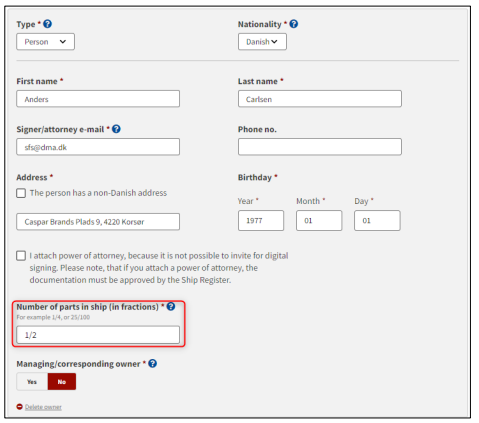479x423 pixels.
Task: Open help for Managing/corresponding owner
Action: (153, 363)
